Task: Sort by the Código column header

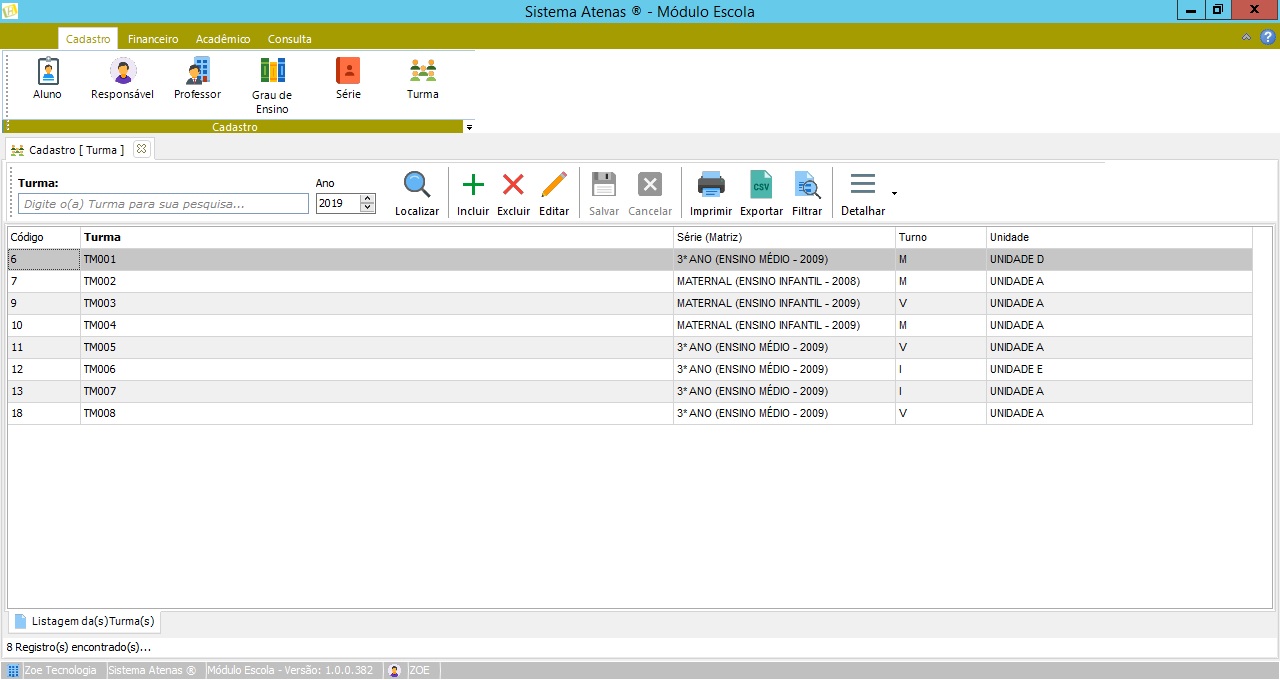Action: pyautogui.click(x=44, y=237)
